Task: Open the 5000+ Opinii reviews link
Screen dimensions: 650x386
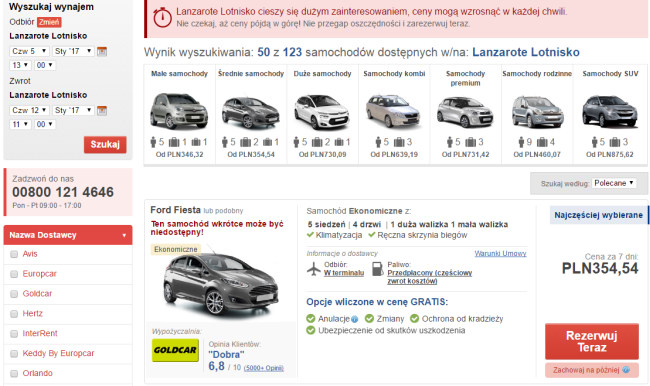Action: pos(264,368)
